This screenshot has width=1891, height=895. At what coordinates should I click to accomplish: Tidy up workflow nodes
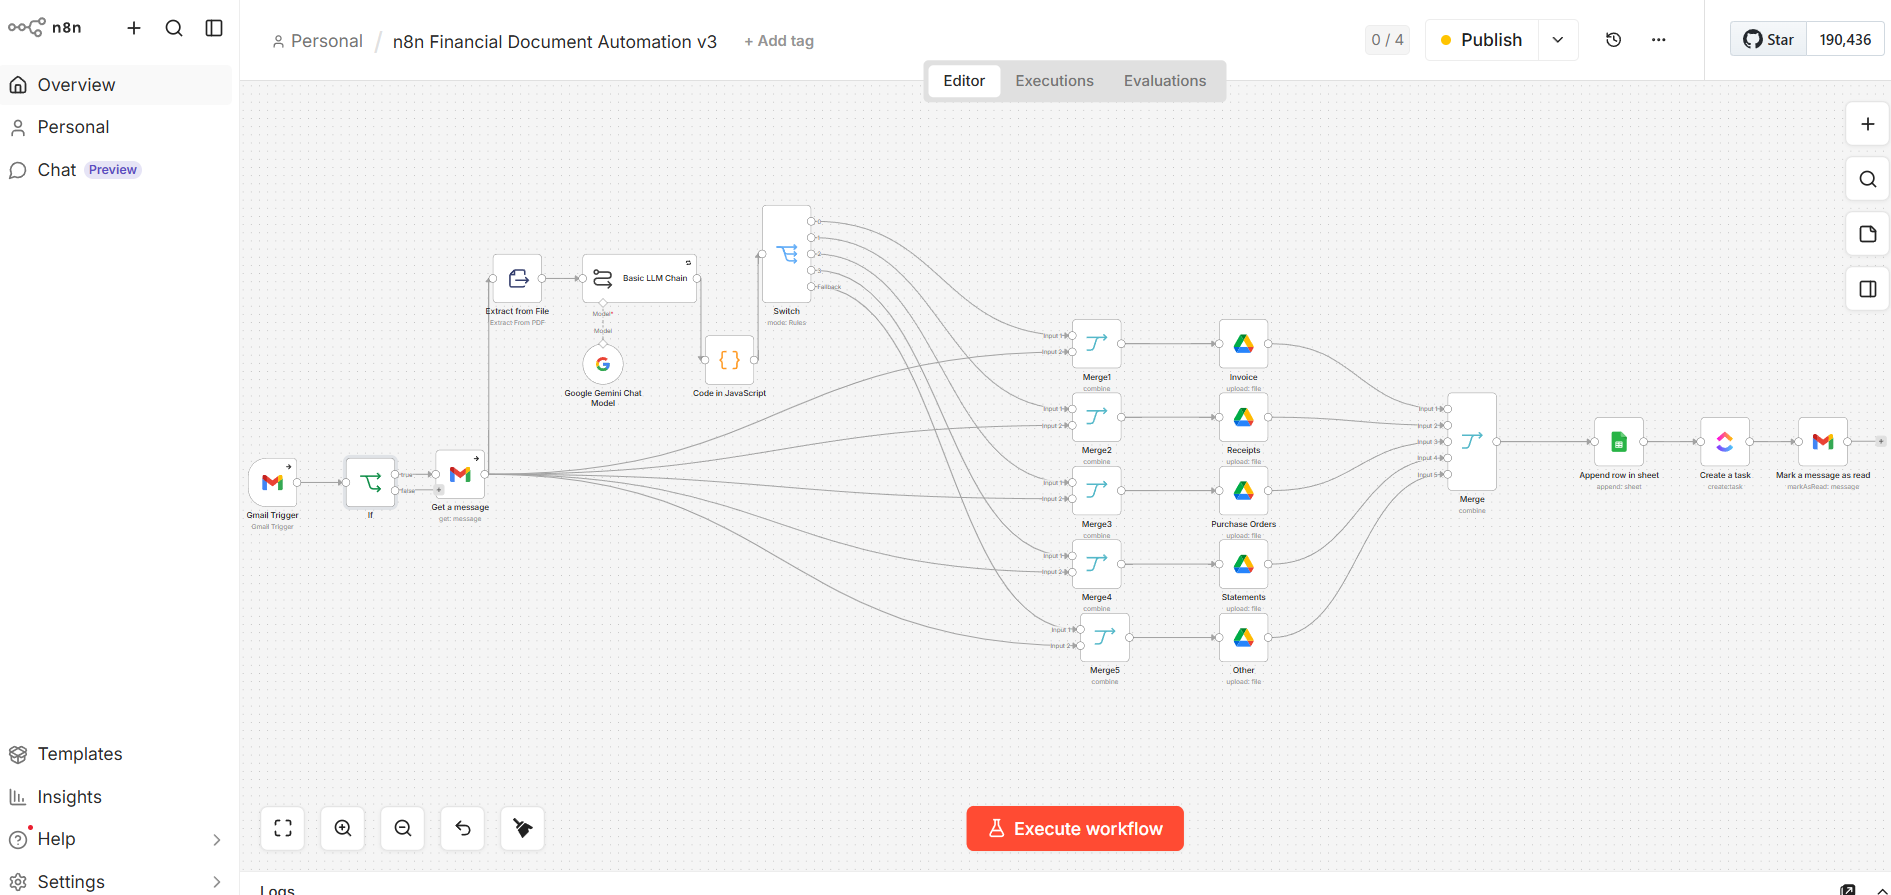tap(523, 828)
